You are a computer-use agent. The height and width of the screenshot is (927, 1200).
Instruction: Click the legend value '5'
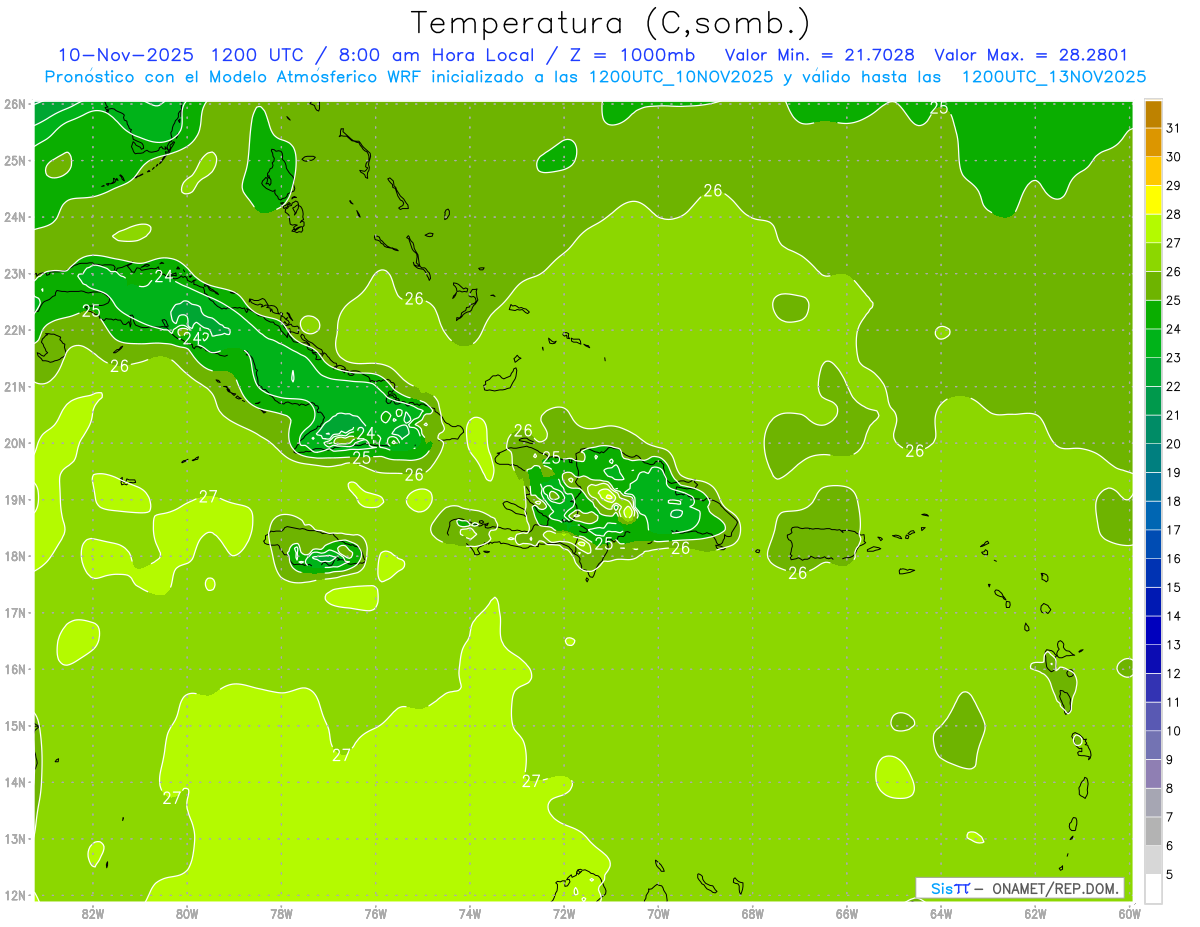coord(1170,875)
